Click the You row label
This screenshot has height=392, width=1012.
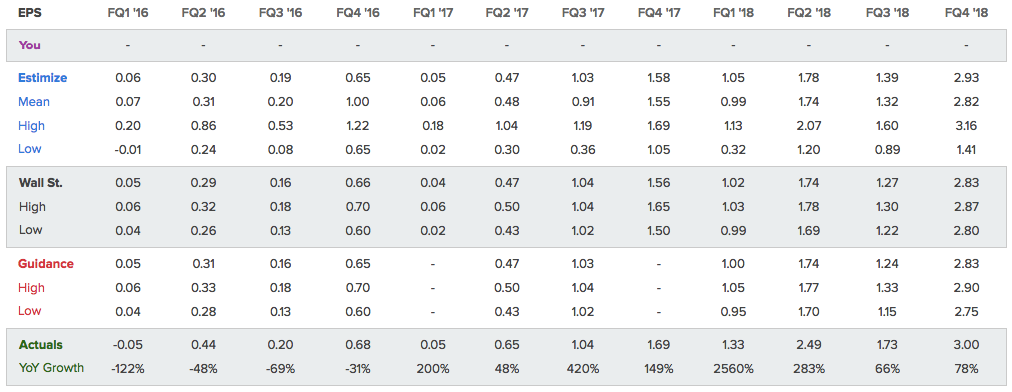pos(30,45)
